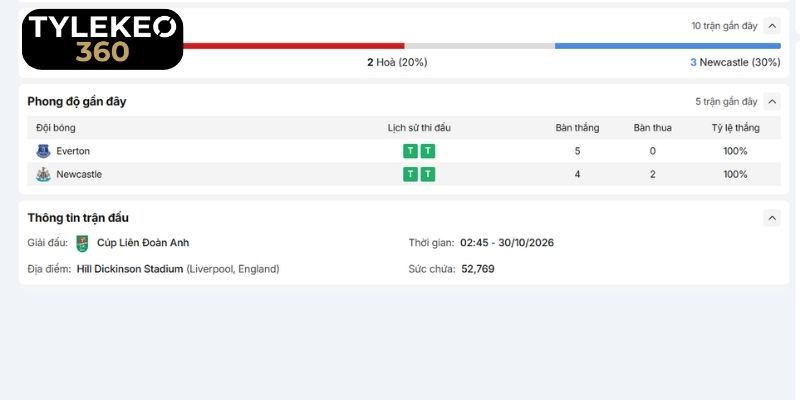Click Everton's first green T result badge
Screen dimensions: 800x400
[410, 151]
